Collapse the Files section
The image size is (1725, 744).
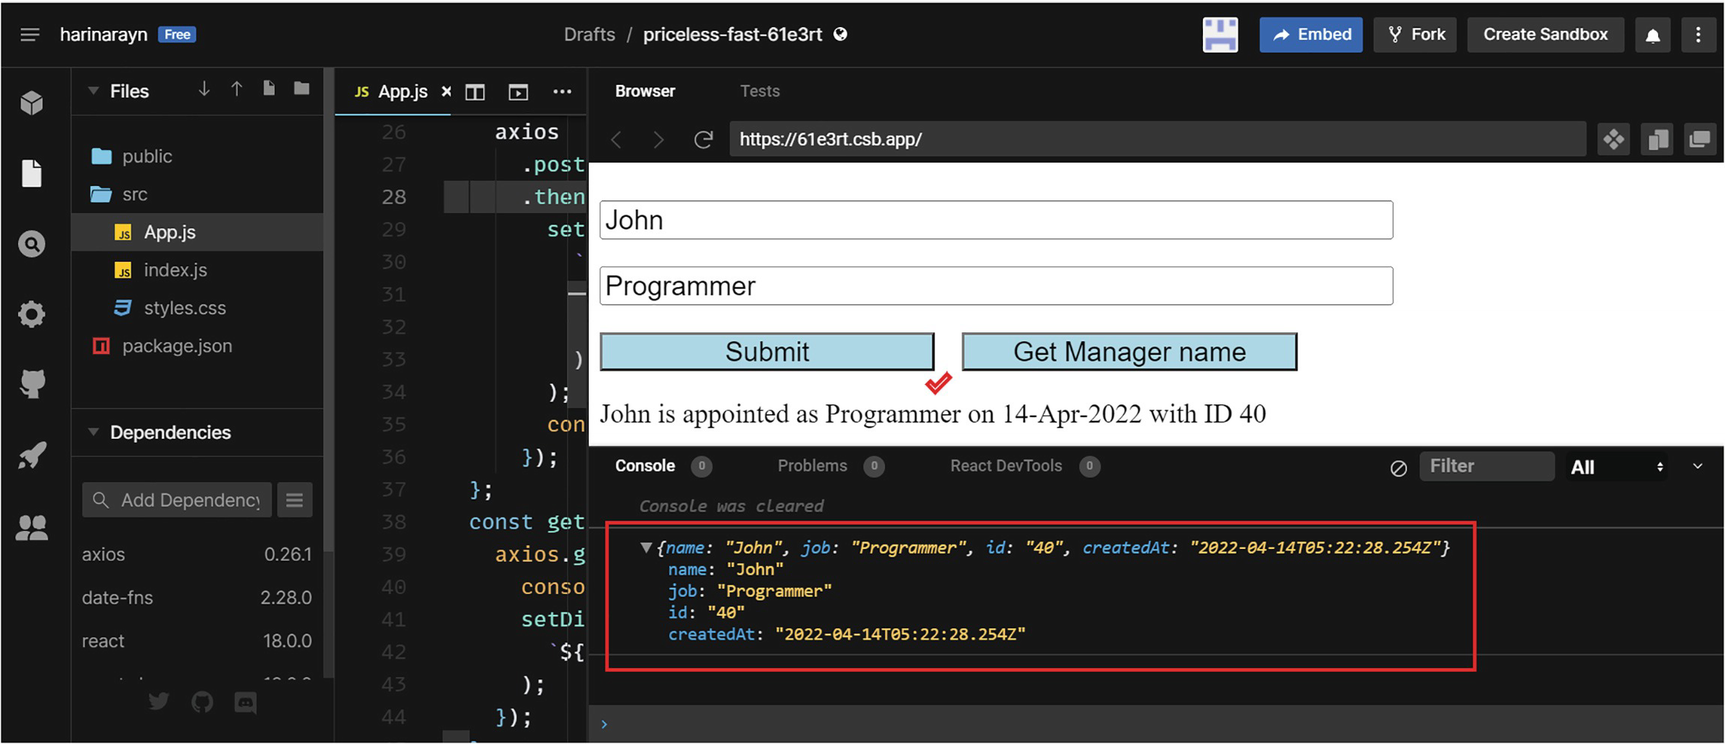94,91
